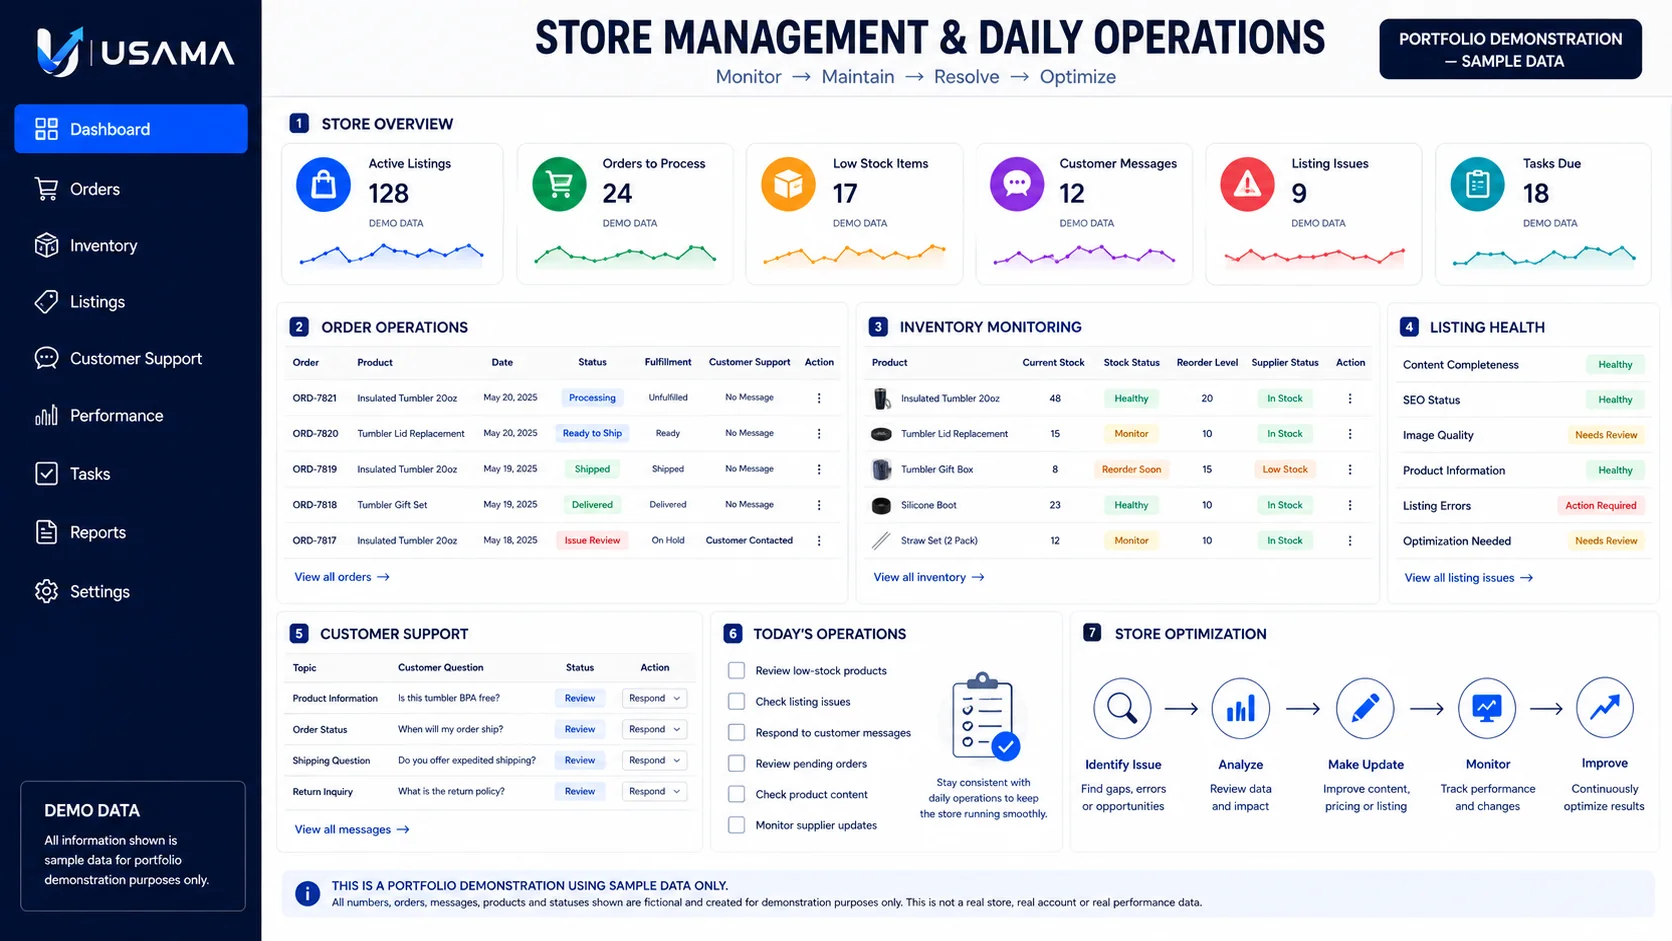The image size is (1672, 941).
Task: Tick Monitor supplier updates checkbox
Action: 736,826
